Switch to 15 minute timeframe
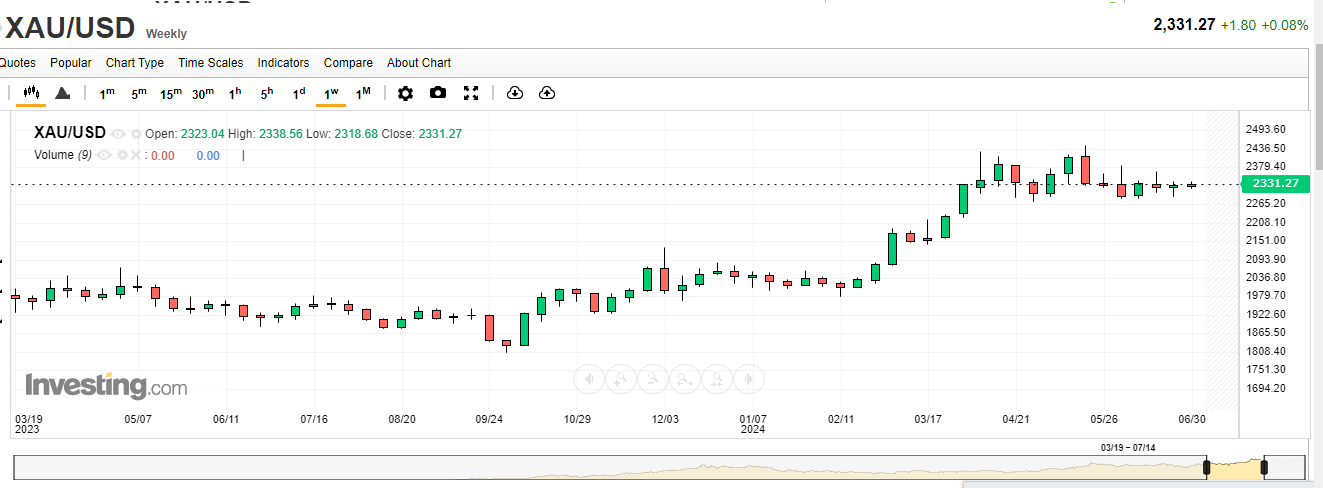Screen dimensions: 1323x488 (x=171, y=93)
